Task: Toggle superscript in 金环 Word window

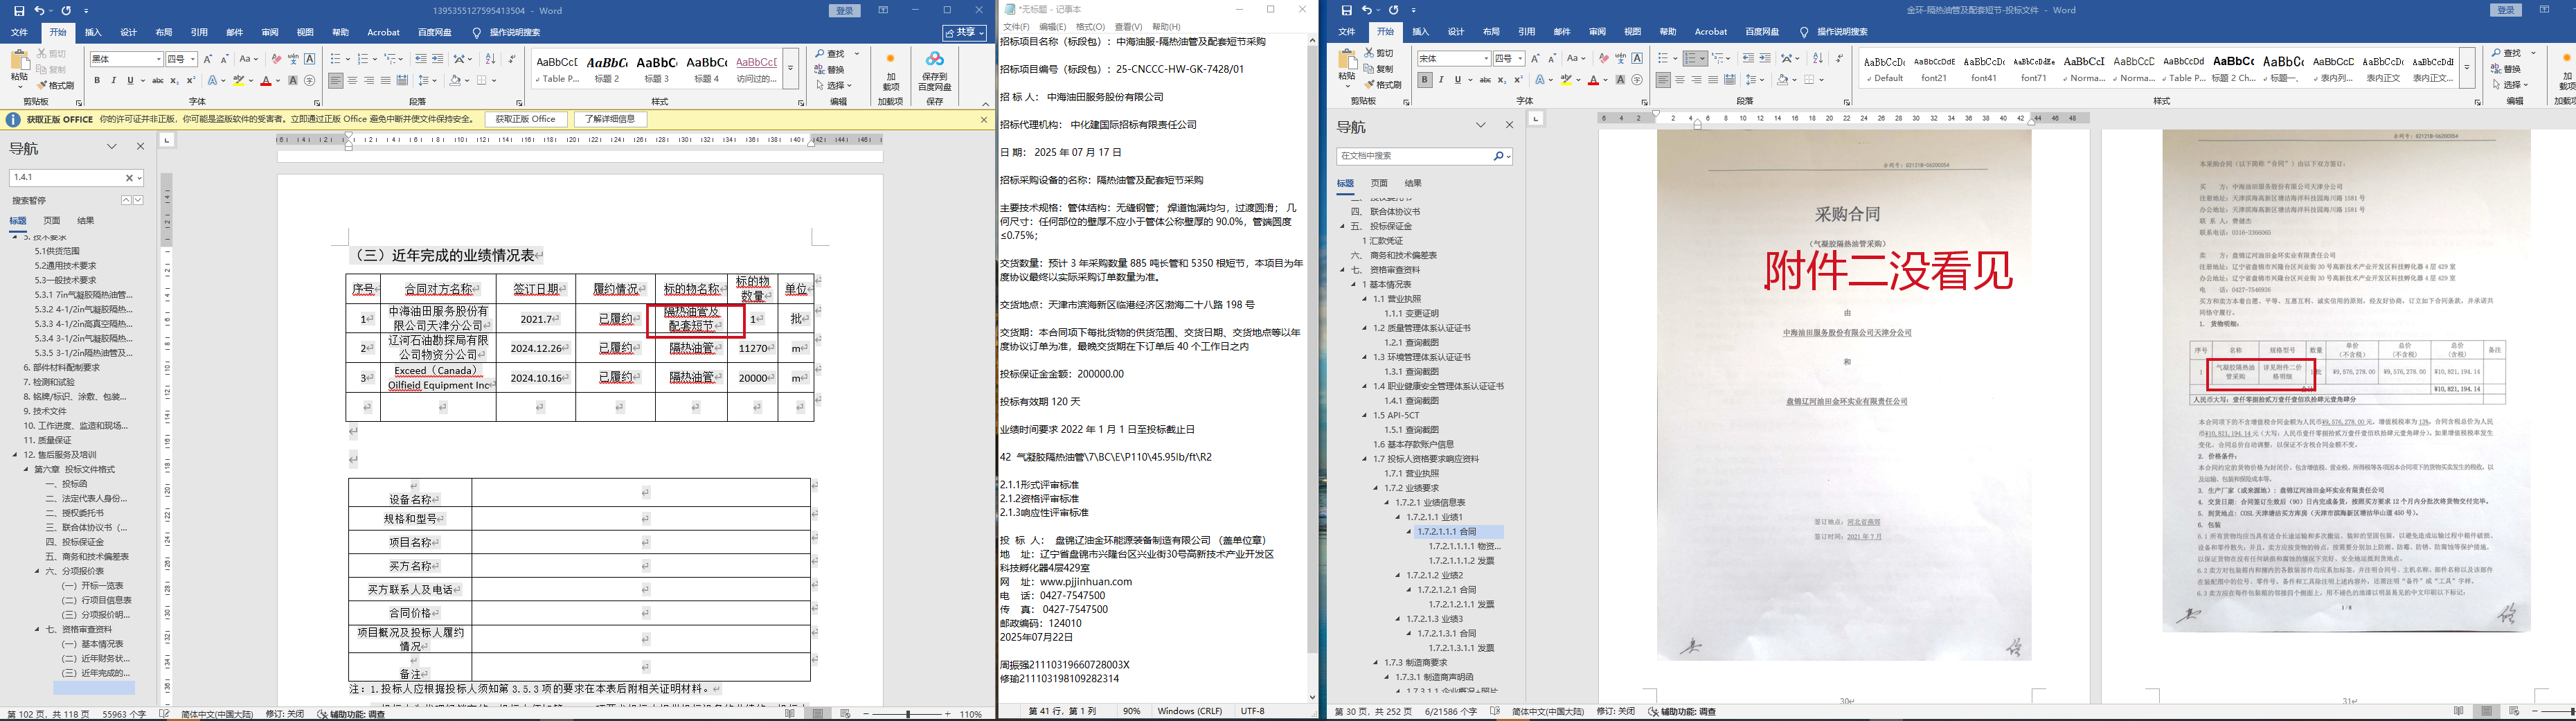Action: (x=1519, y=80)
